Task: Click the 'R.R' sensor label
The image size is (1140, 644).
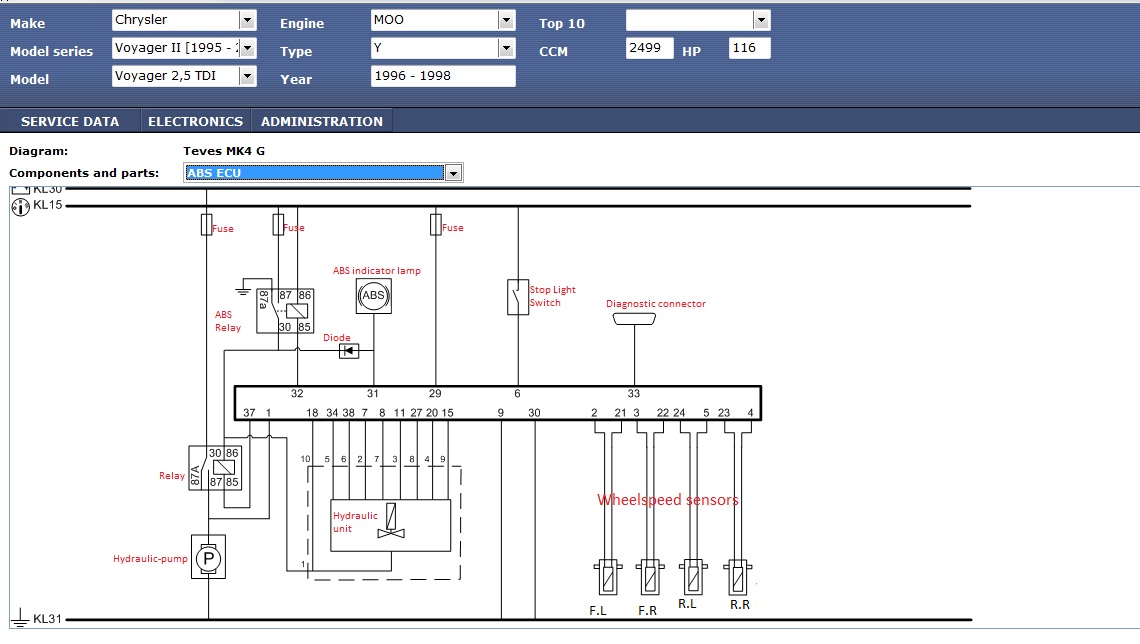Action: click(x=740, y=605)
